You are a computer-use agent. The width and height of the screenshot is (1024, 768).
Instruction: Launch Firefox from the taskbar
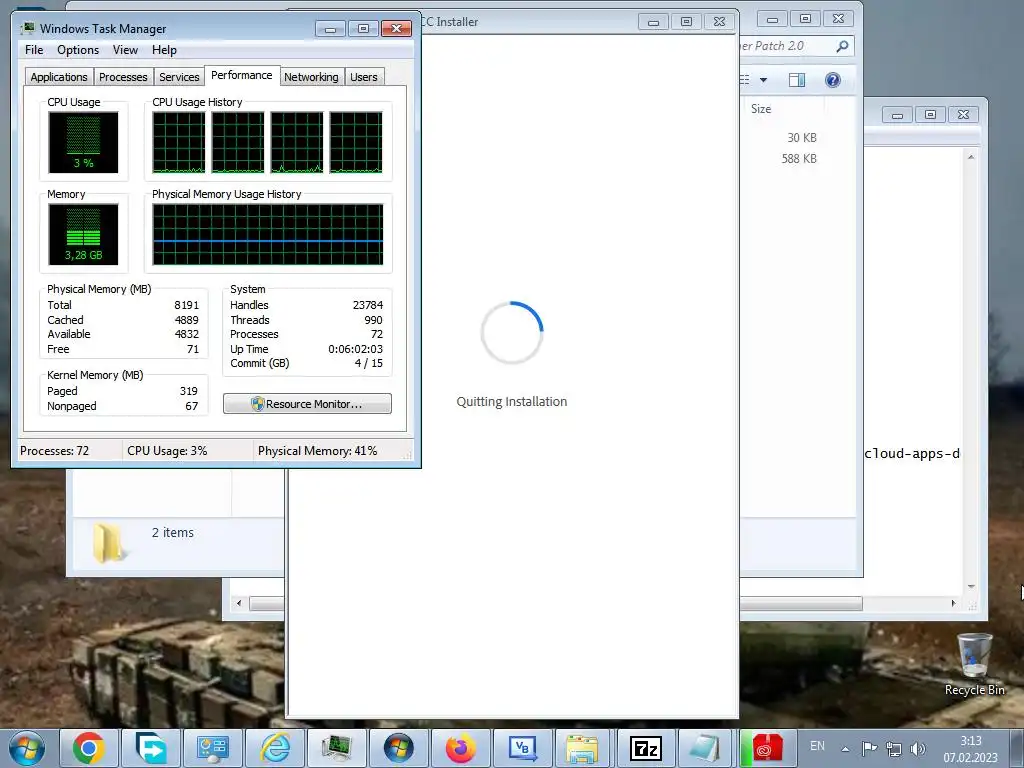[x=460, y=748]
